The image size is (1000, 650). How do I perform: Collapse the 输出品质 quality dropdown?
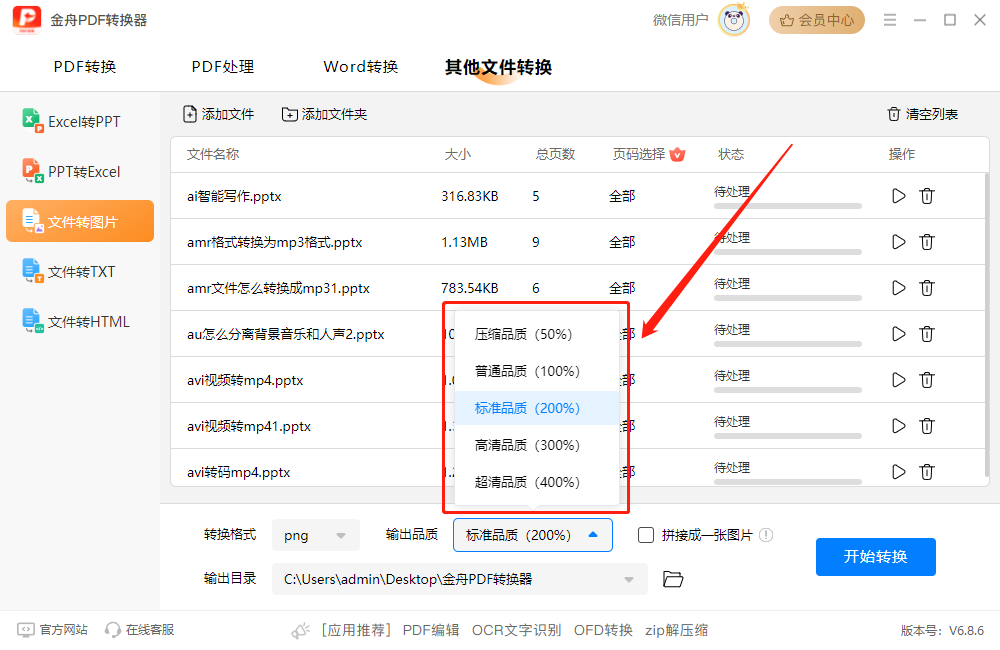tap(532, 534)
